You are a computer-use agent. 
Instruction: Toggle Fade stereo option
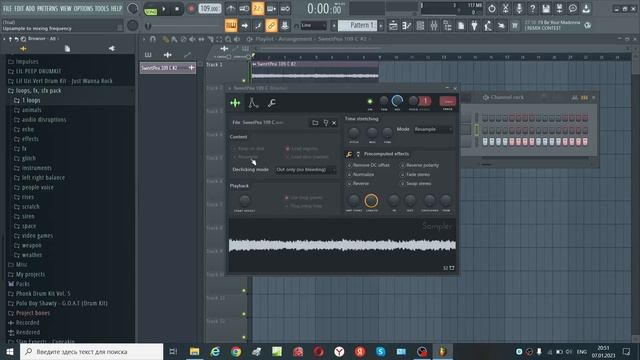415,174
